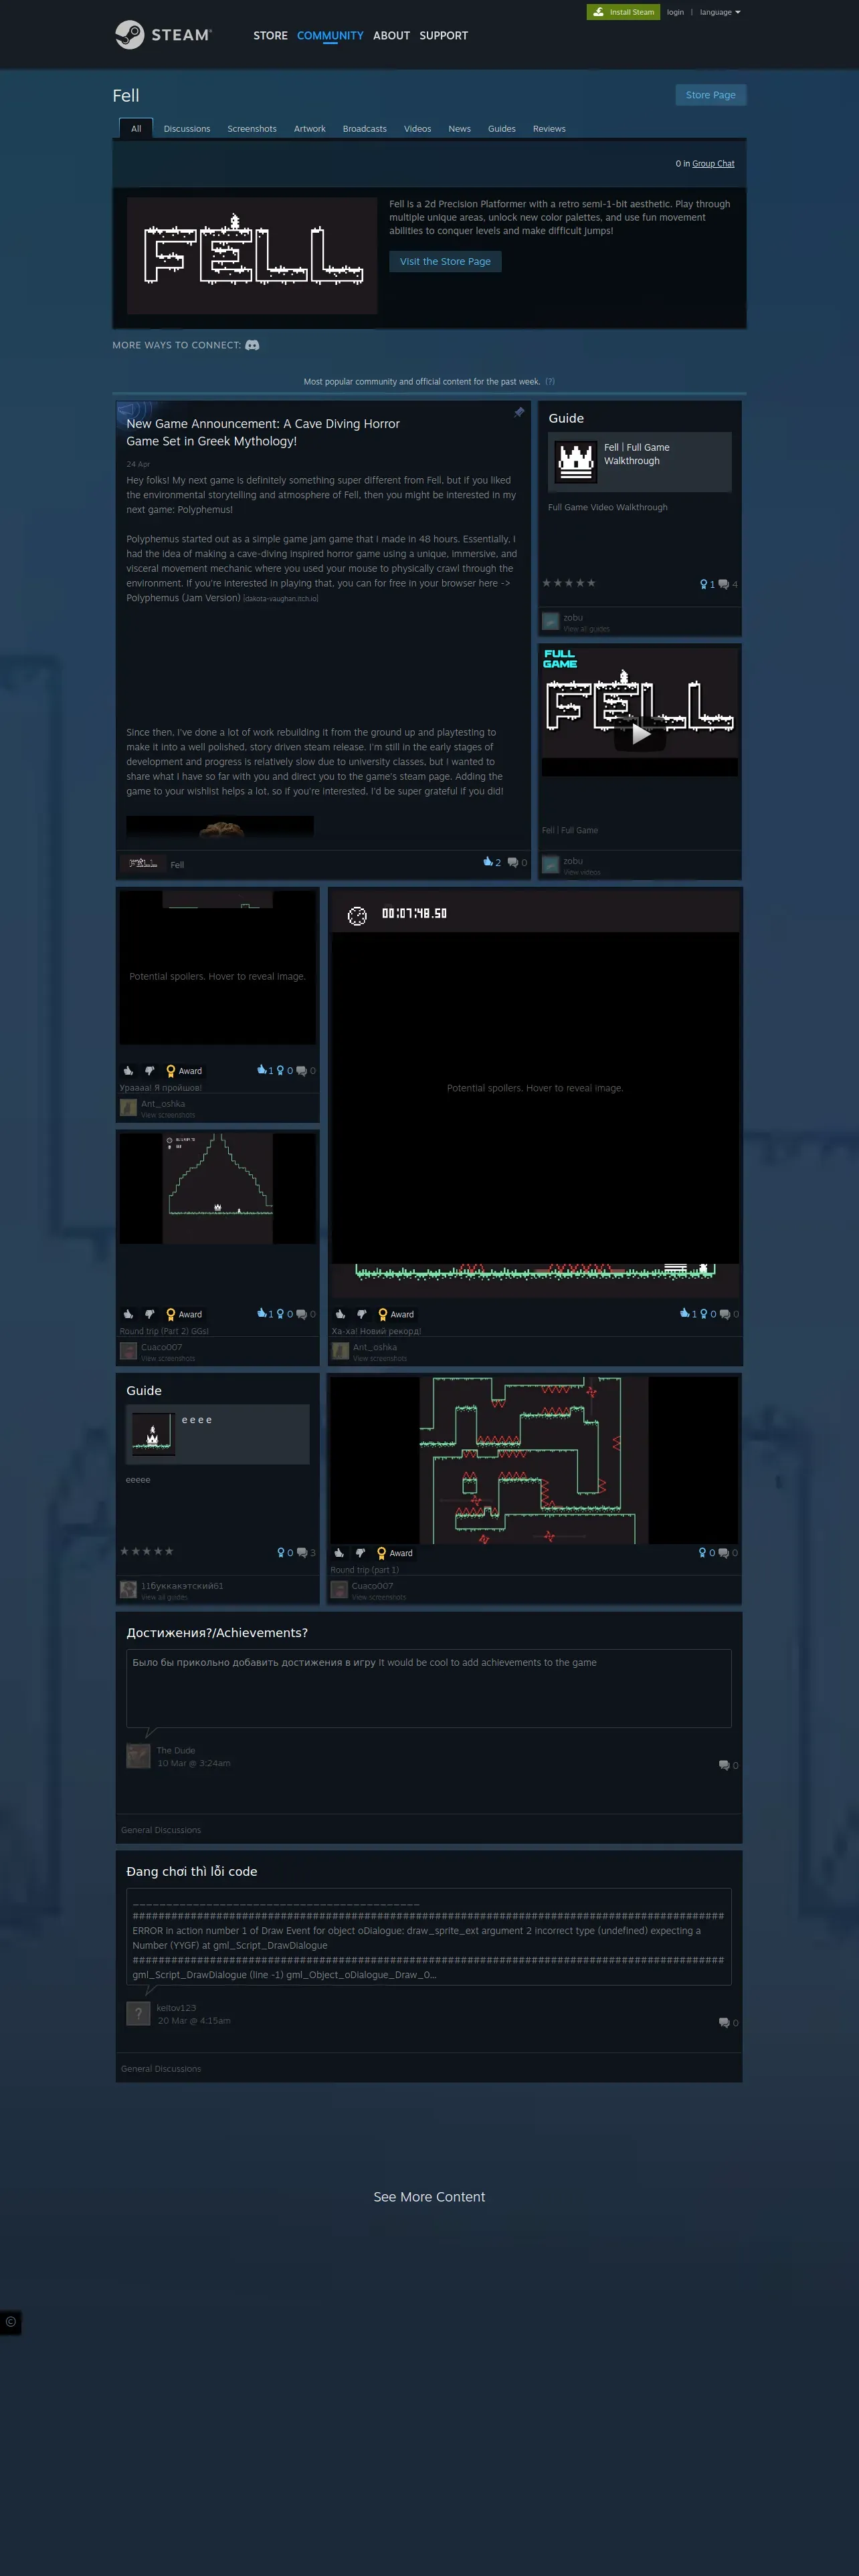Click the copyright icon at the page's left edge
859x2576 pixels.
(10, 2322)
